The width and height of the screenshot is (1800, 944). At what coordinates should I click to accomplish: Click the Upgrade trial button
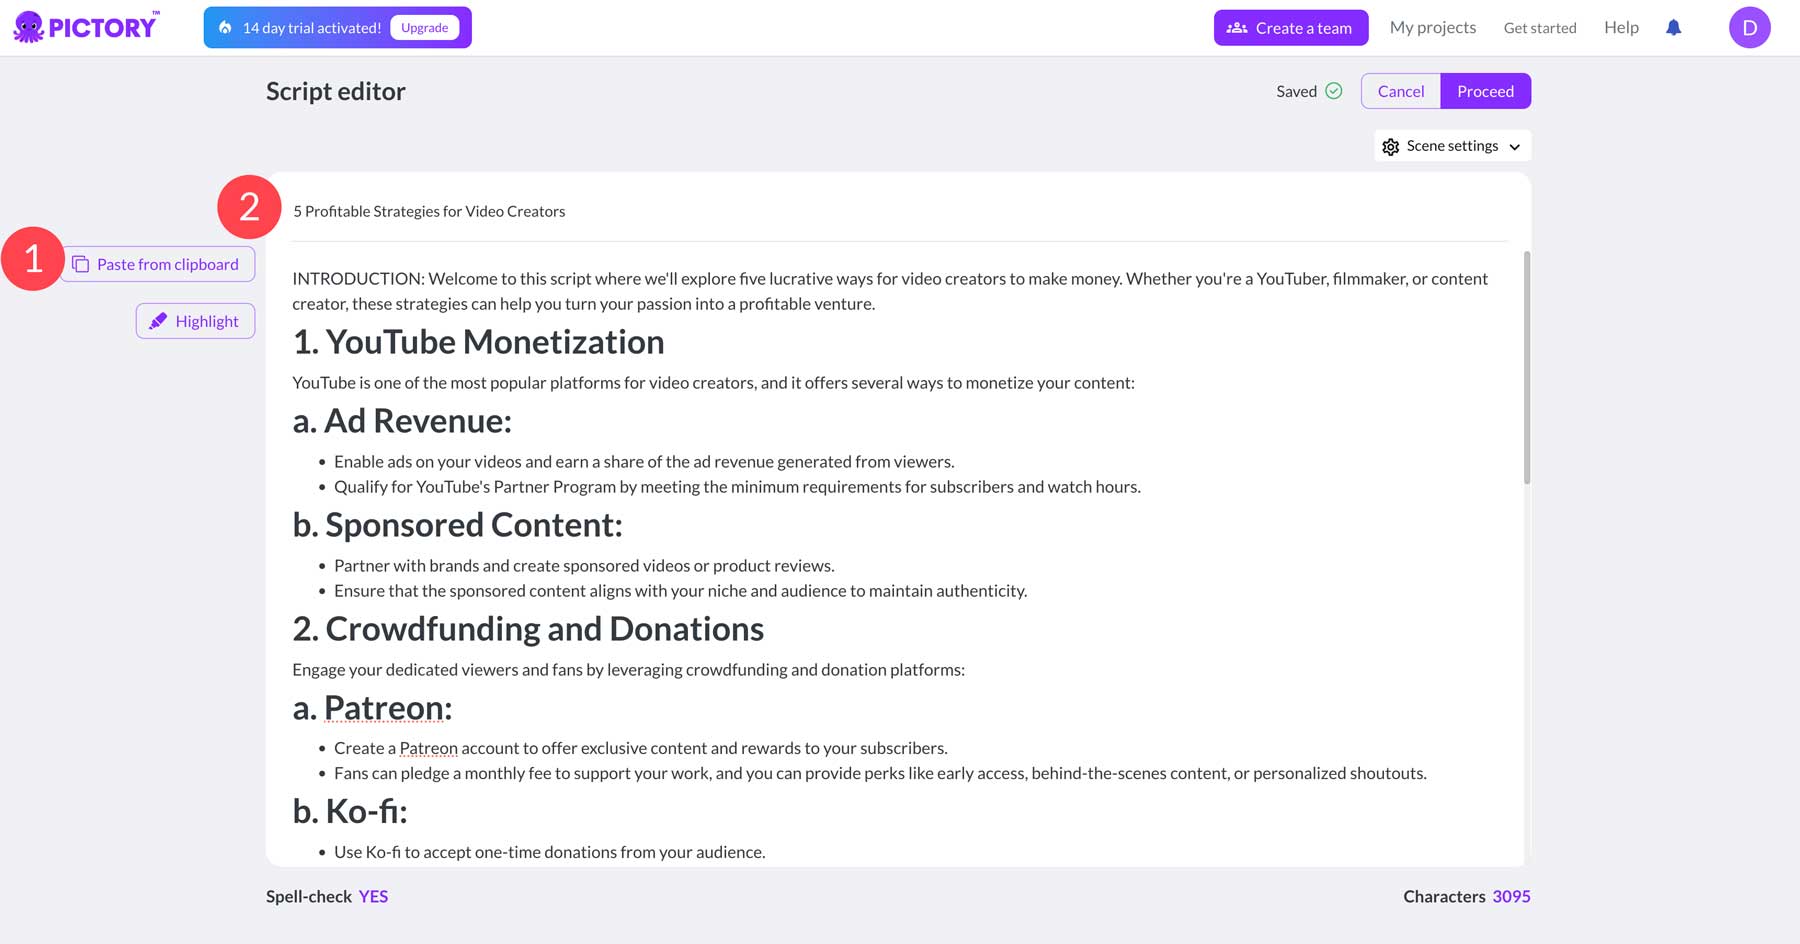click(424, 28)
